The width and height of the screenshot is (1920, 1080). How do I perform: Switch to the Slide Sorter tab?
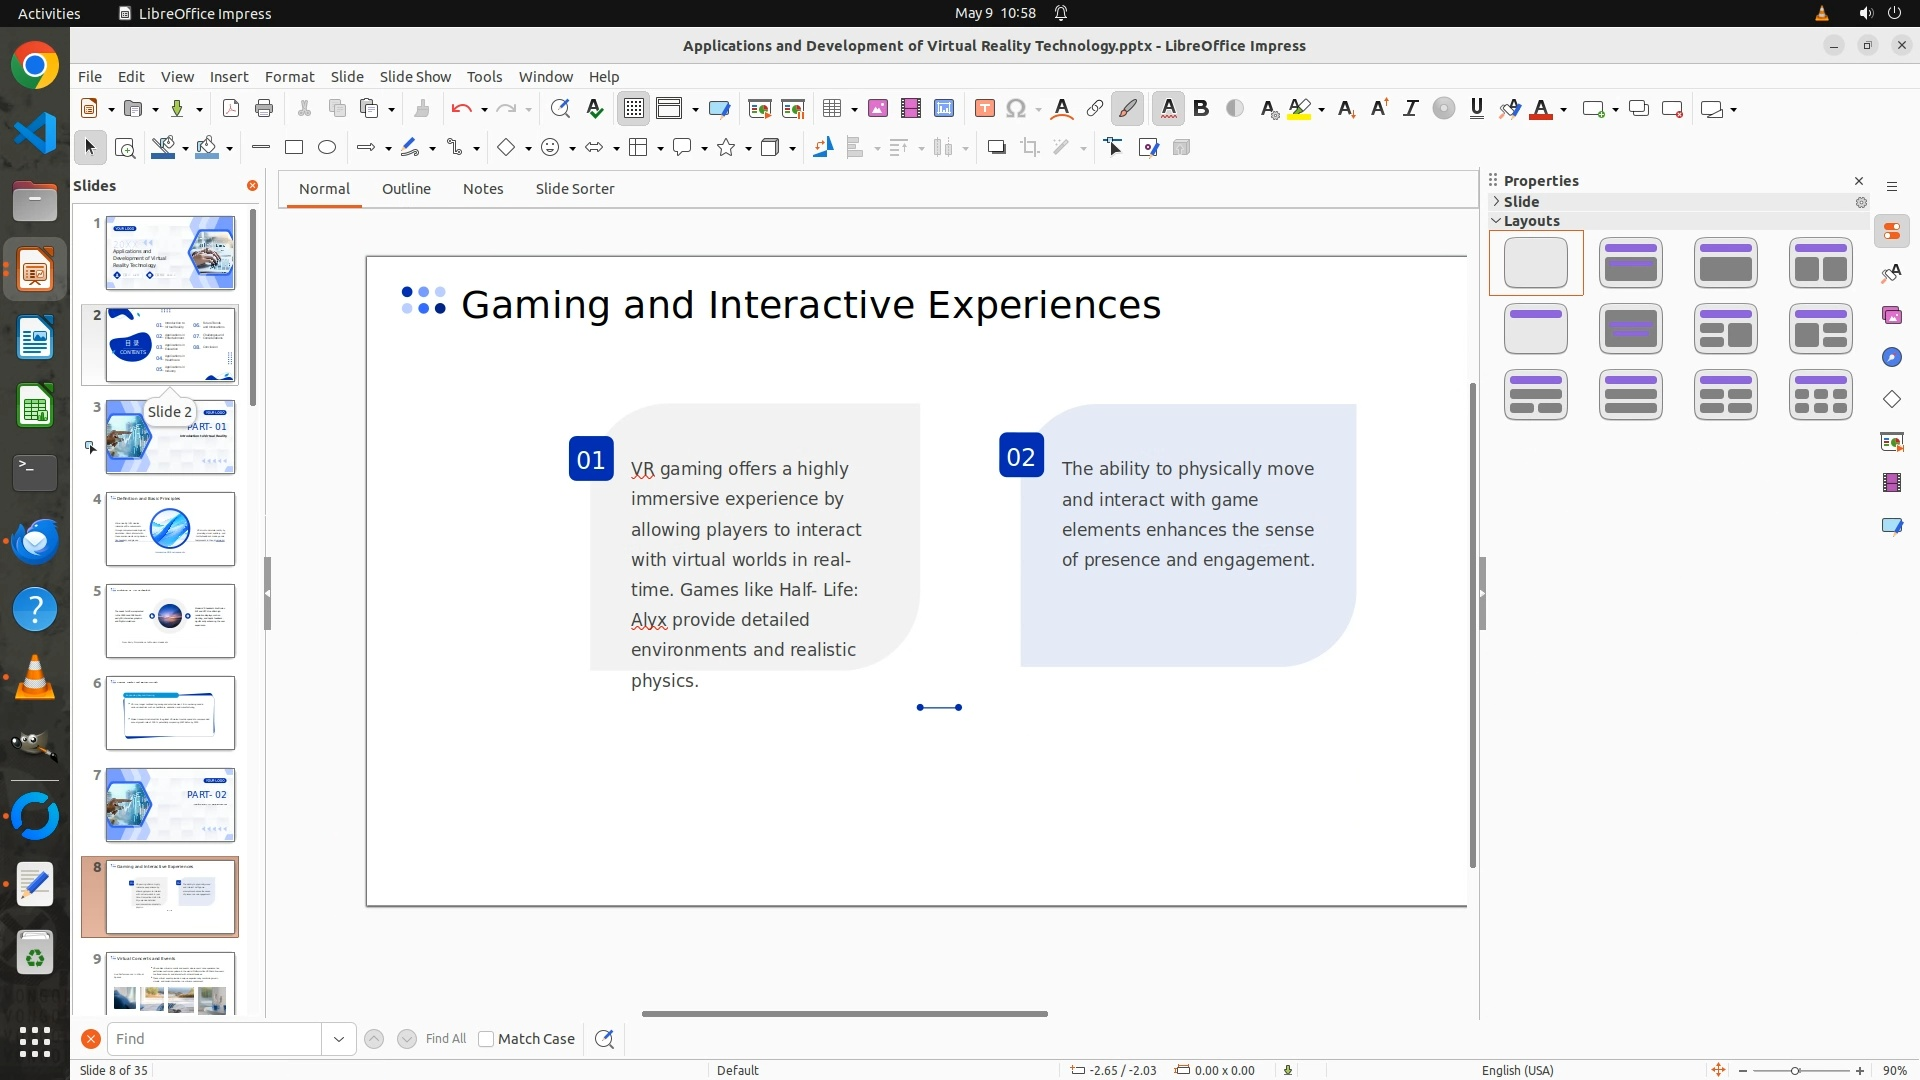click(x=574, y=189)
